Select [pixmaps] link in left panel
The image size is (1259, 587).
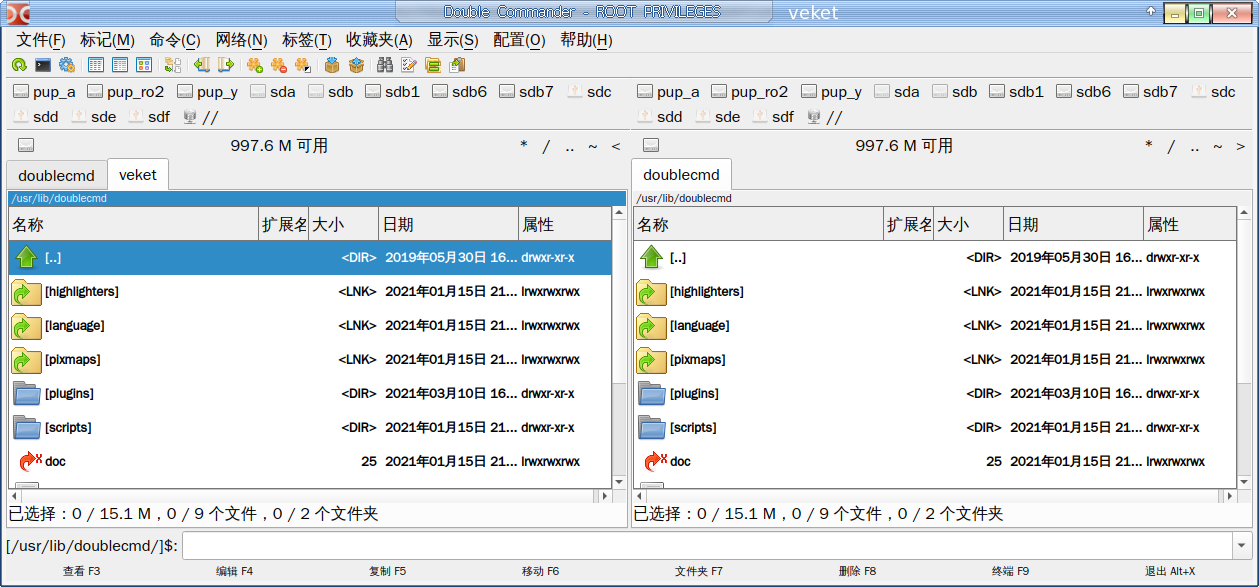click(x=310, y=360)
